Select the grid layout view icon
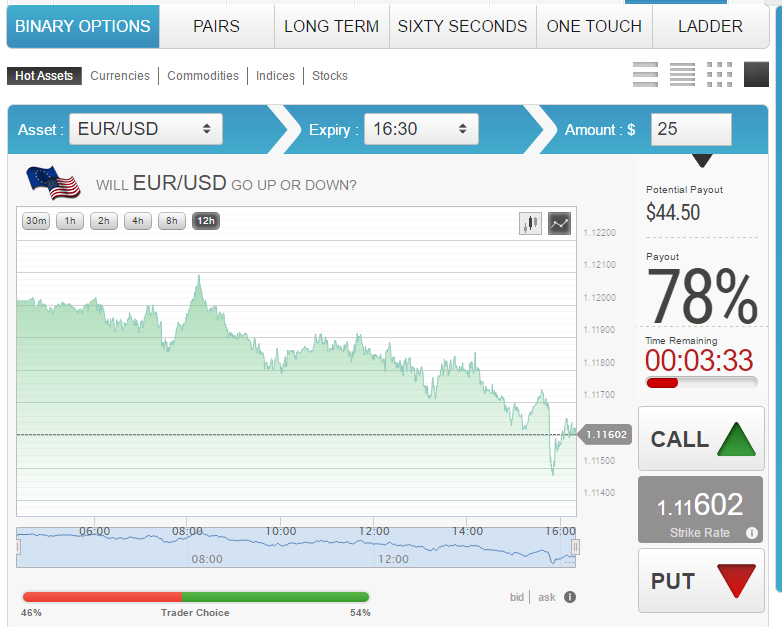This screenshot has width=782, height=627. click(x=720, y=74)
